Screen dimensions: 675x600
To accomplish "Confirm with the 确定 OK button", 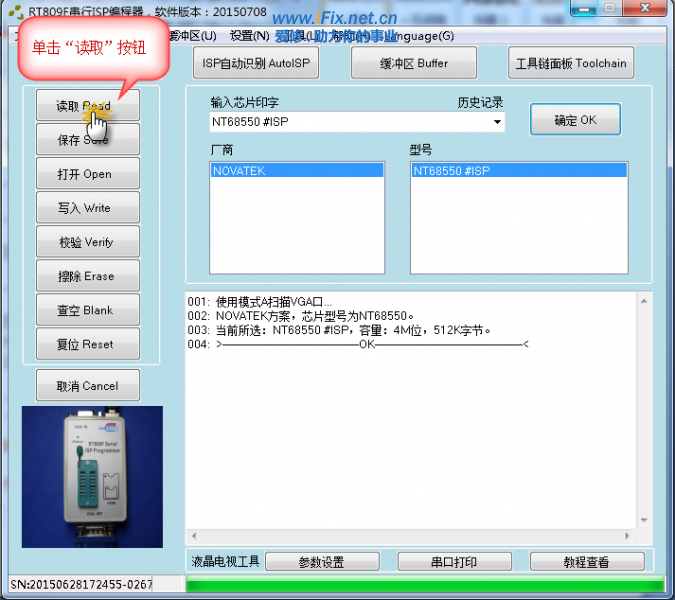I will point(575,120).
